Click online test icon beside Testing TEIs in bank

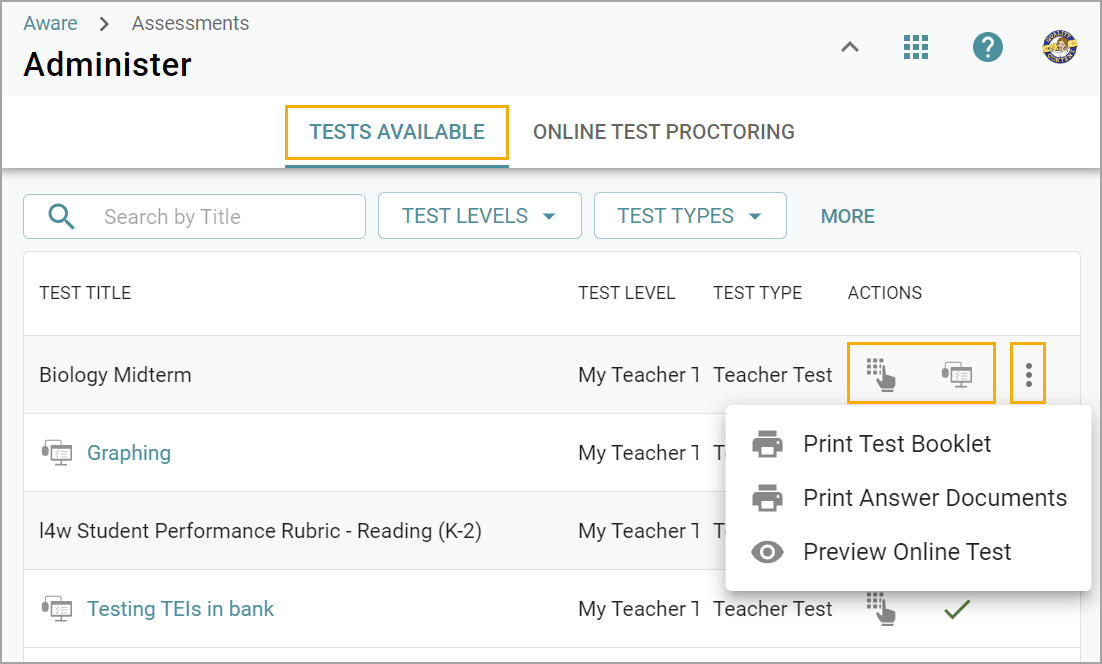tap(58, 608)
